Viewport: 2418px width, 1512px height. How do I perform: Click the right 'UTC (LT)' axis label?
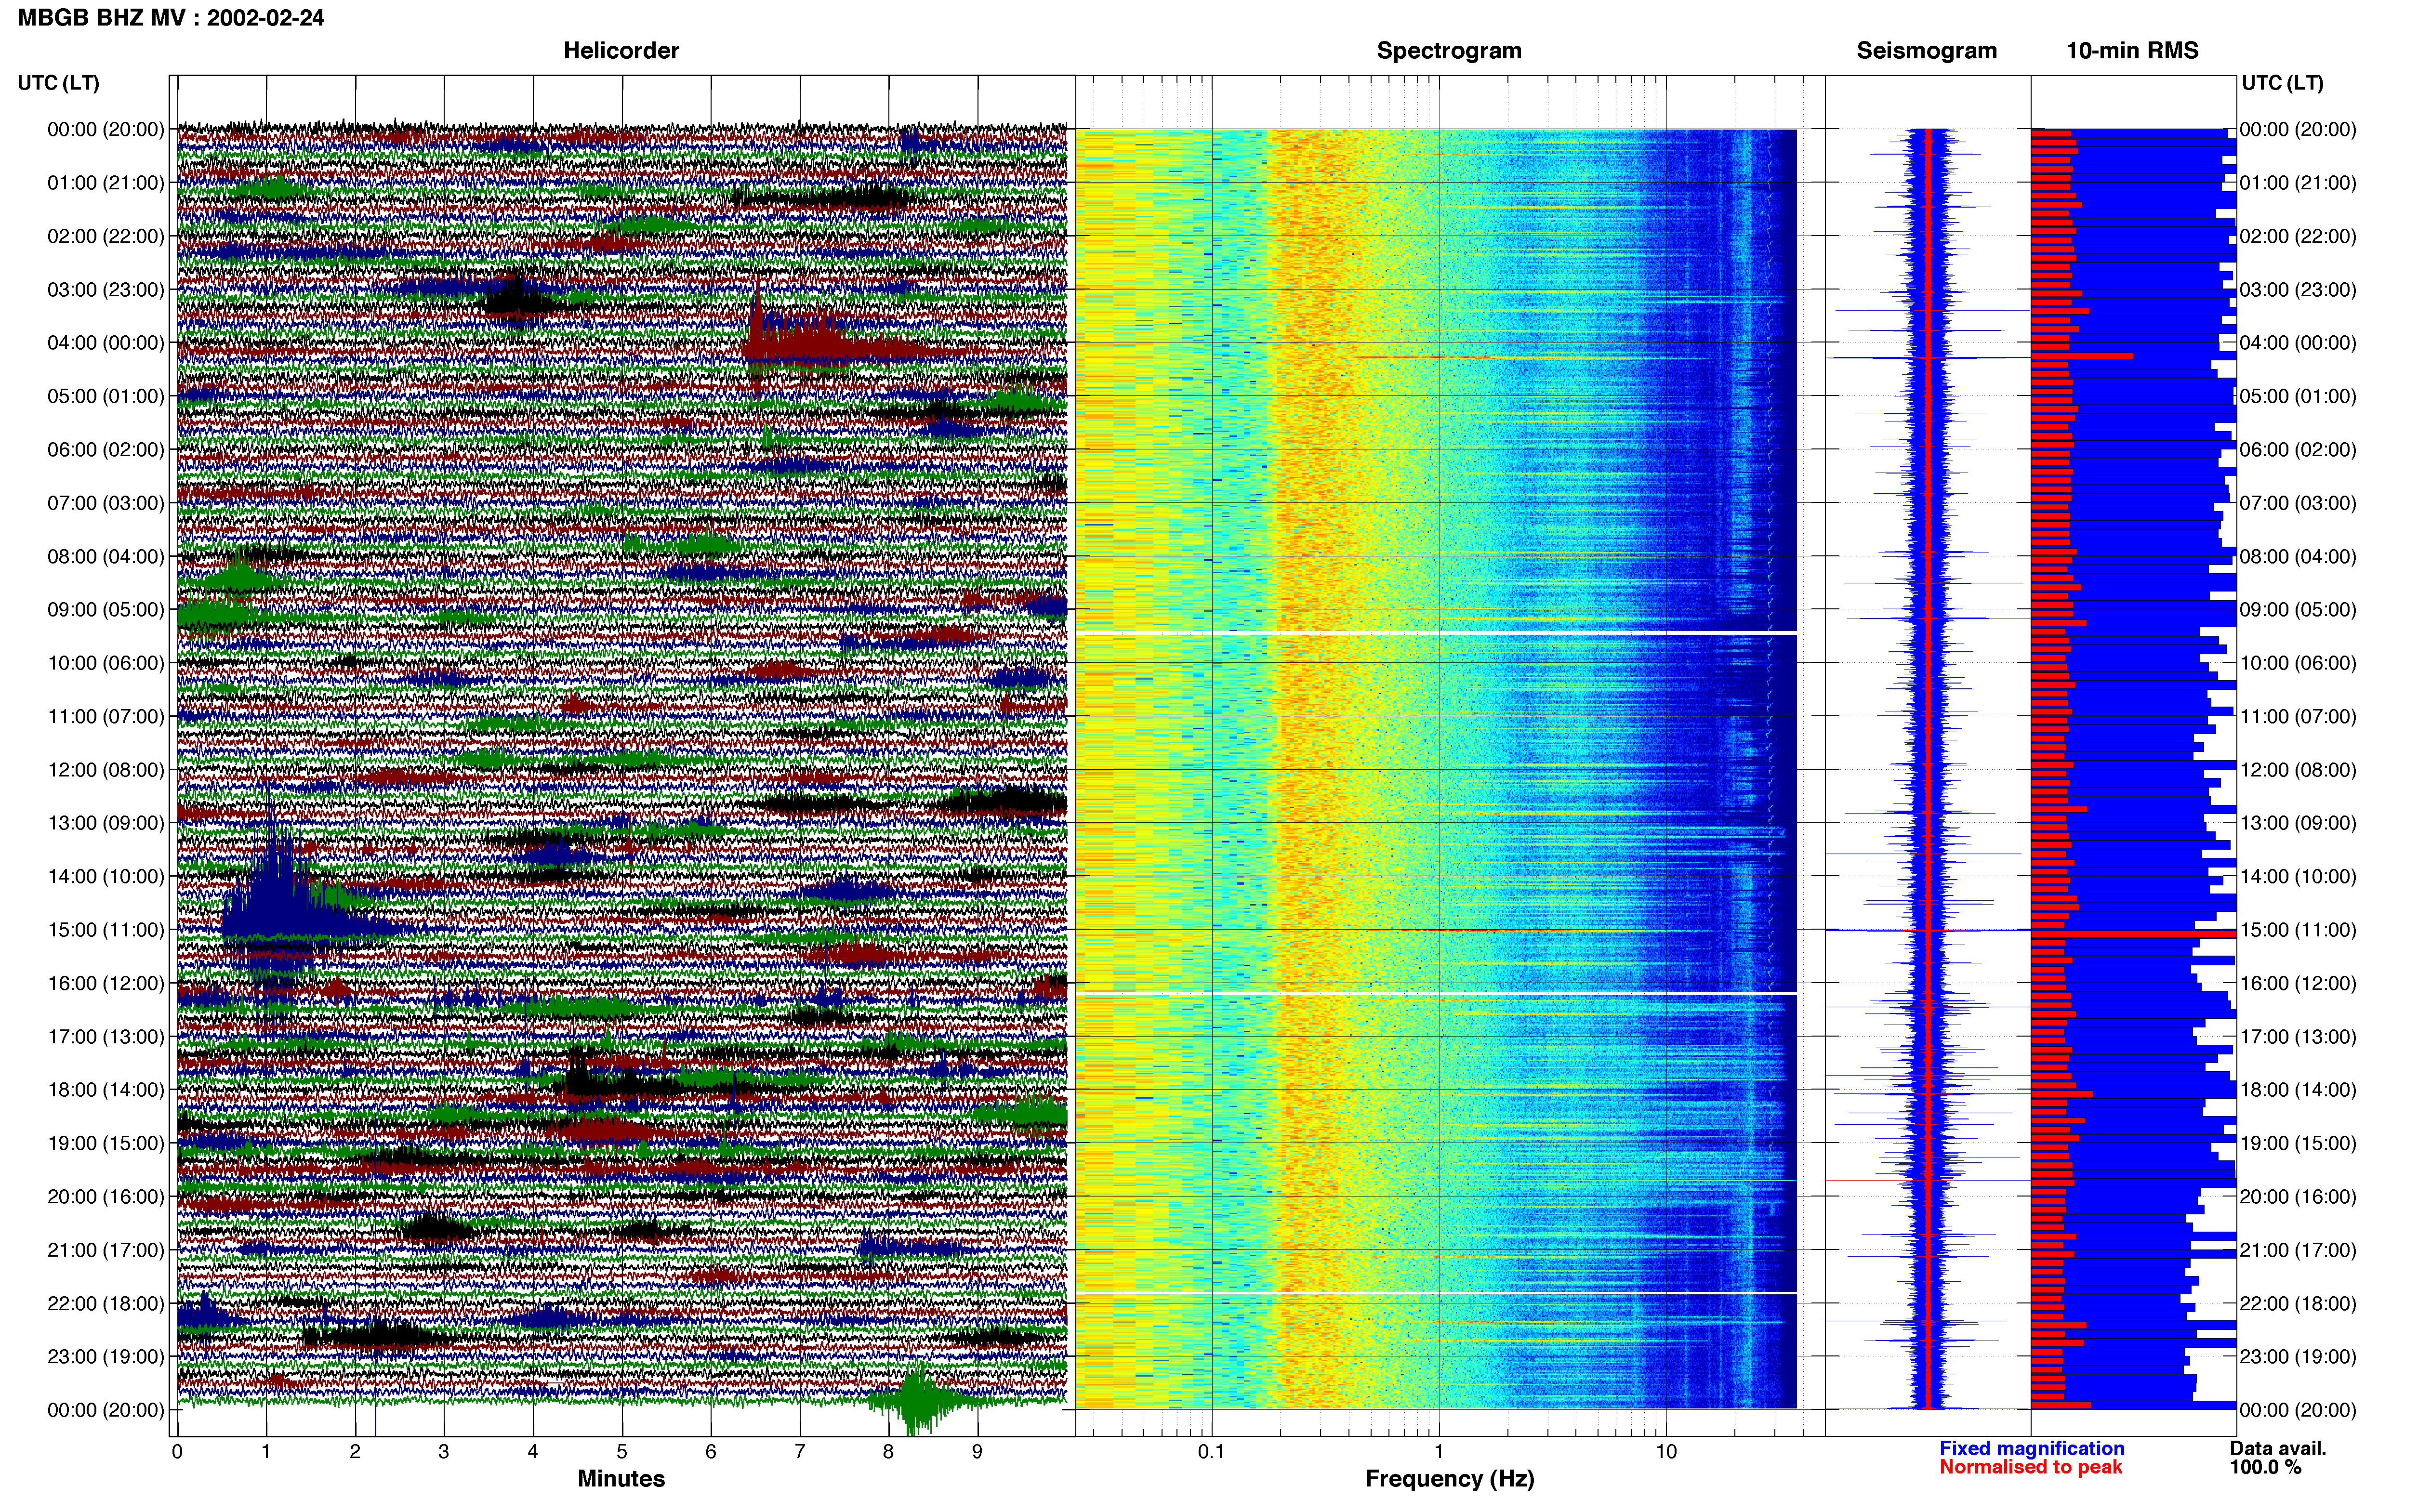2282,83
